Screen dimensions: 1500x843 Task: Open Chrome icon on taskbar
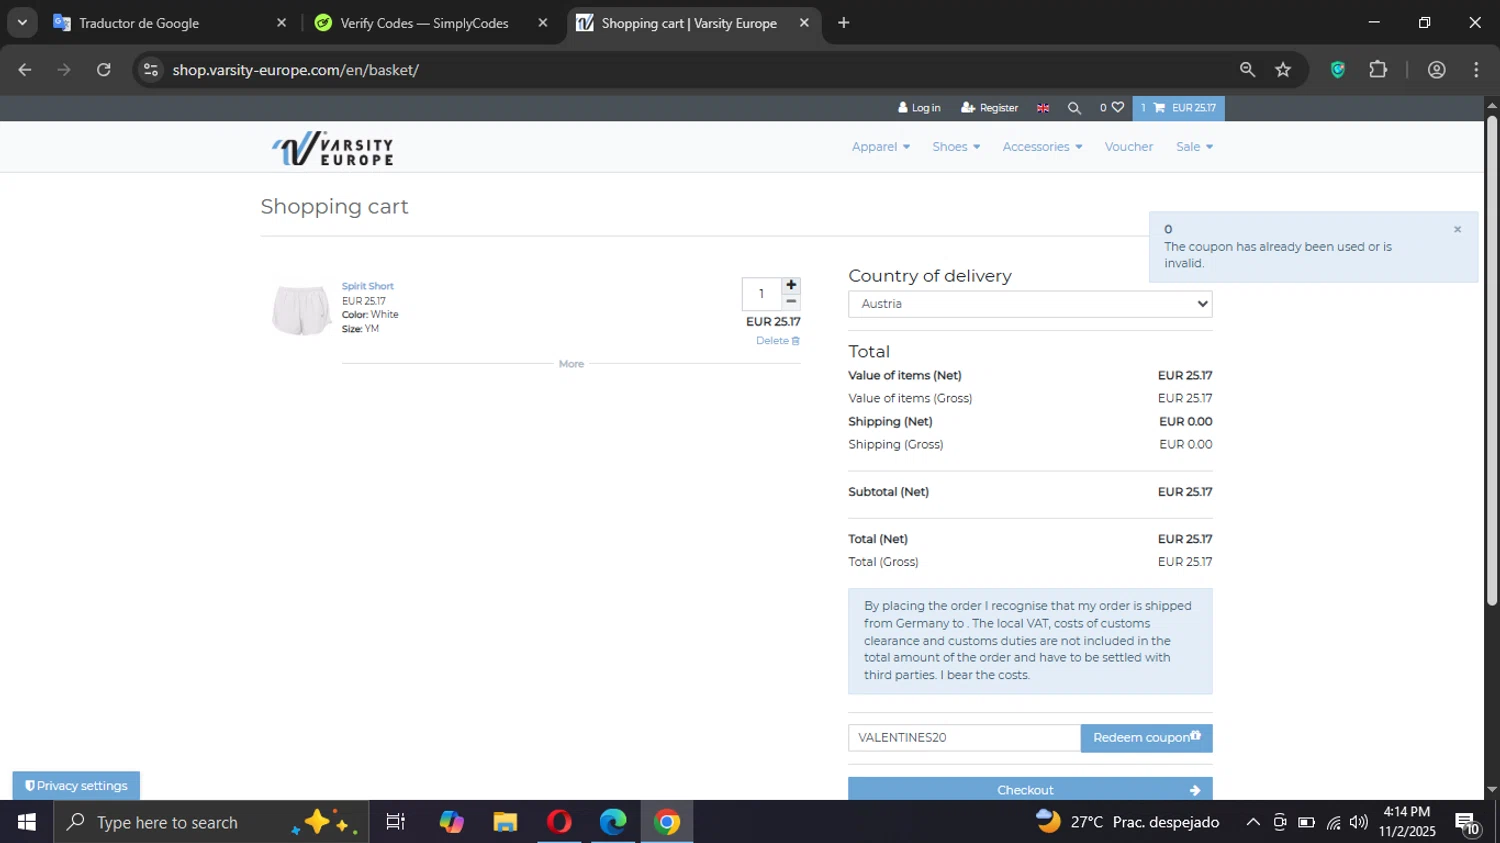click(667, 822)
